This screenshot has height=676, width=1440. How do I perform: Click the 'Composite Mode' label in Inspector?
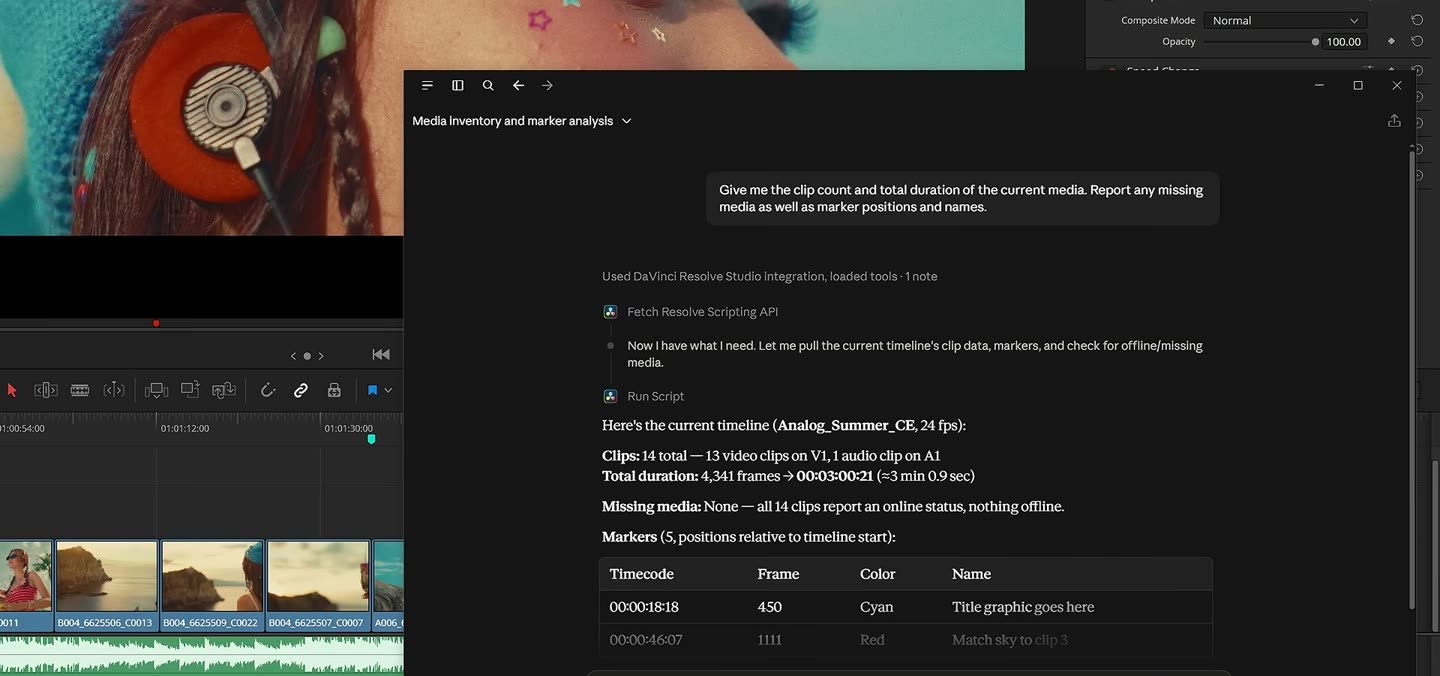(x=1158, y=20)
